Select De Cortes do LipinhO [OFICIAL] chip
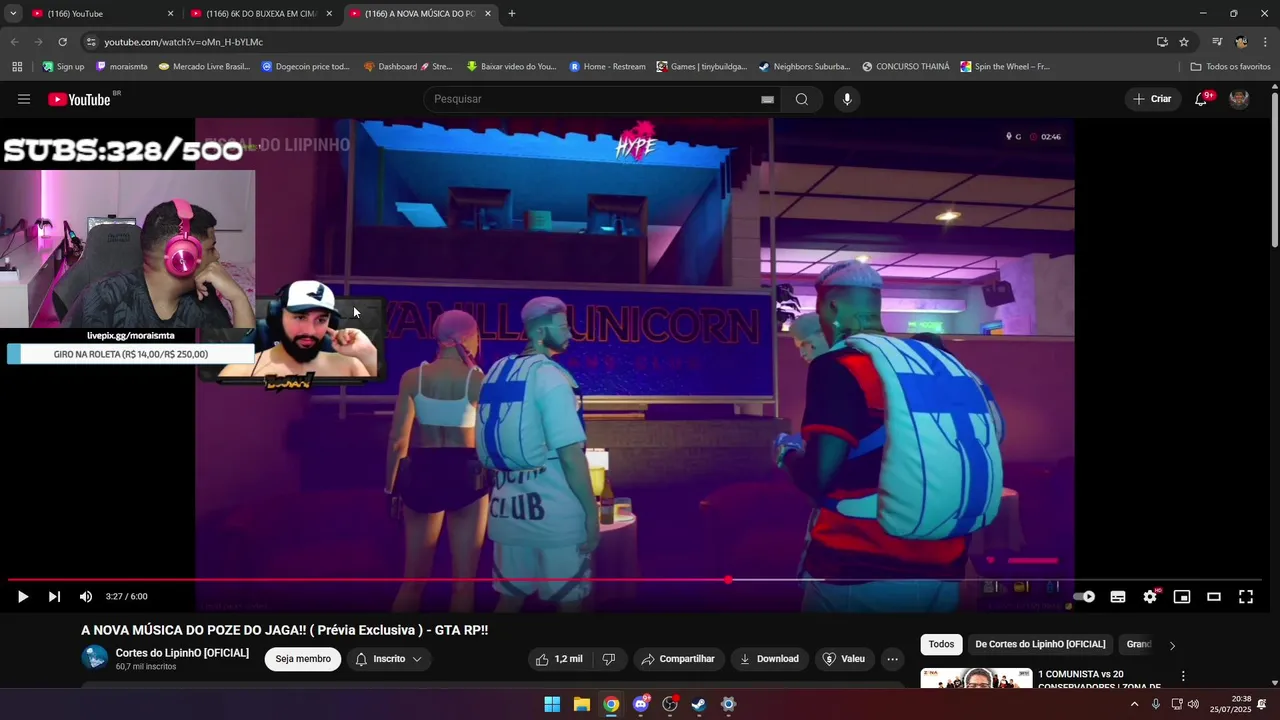1280x720 pixels. [1040, 645]
